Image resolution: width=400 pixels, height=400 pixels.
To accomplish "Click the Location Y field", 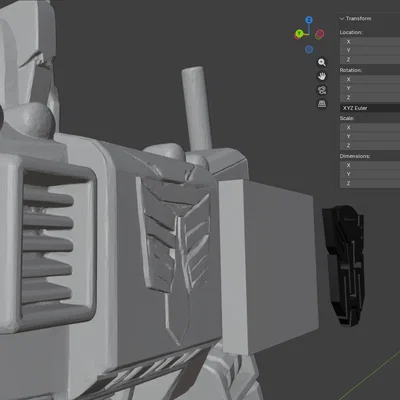I will click(x=370, y=50).
